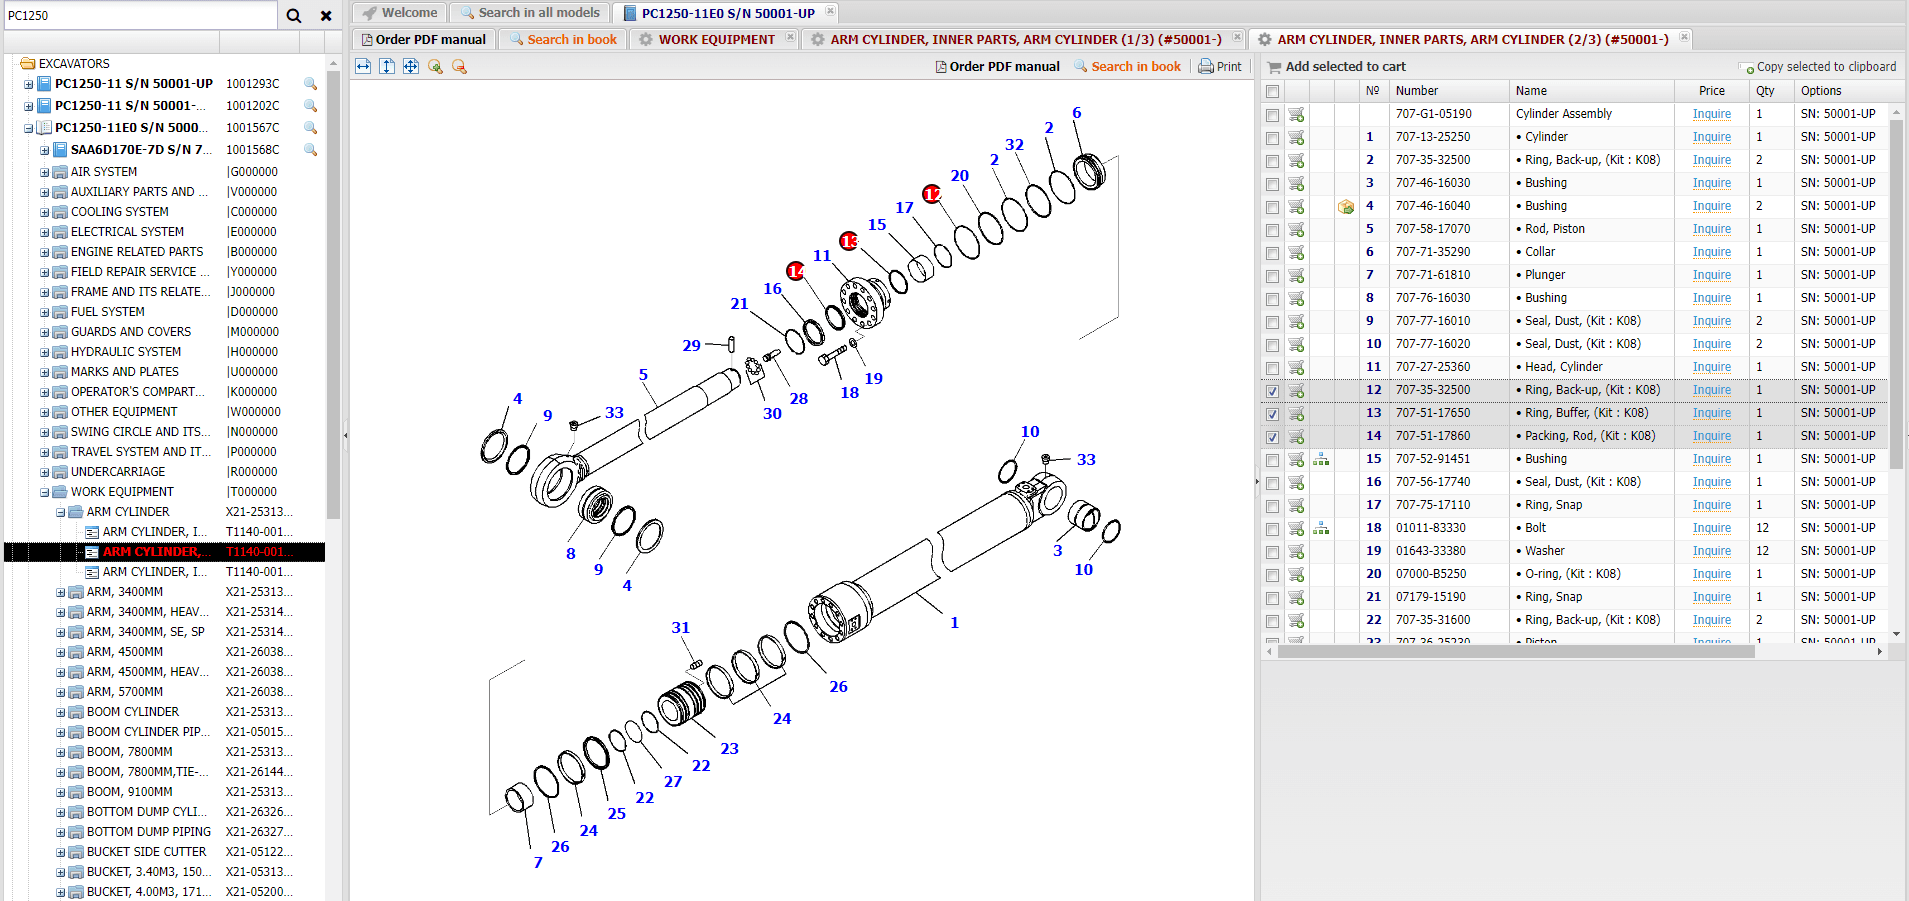Image resolution: width=1909 pixels, height=901 pixels.
Task: Uncheck Ring, Buffer 707-51-17650 row
Action: 1272,414
